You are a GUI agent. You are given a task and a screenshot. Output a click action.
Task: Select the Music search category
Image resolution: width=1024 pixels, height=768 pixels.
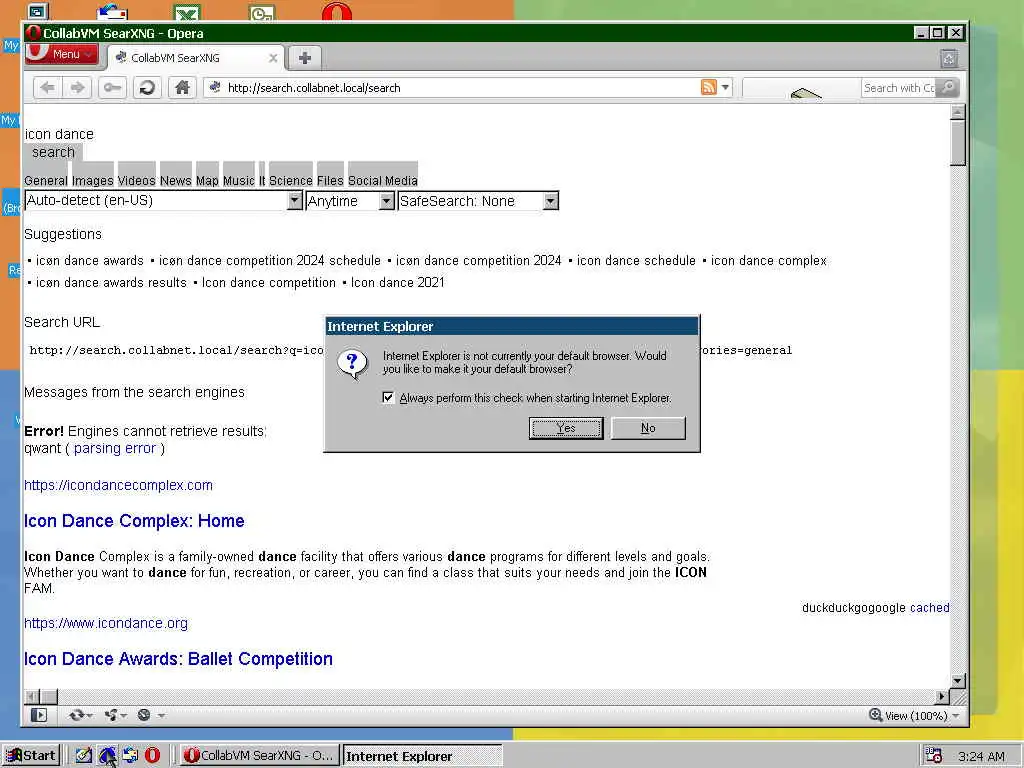(x=238, y=180)
